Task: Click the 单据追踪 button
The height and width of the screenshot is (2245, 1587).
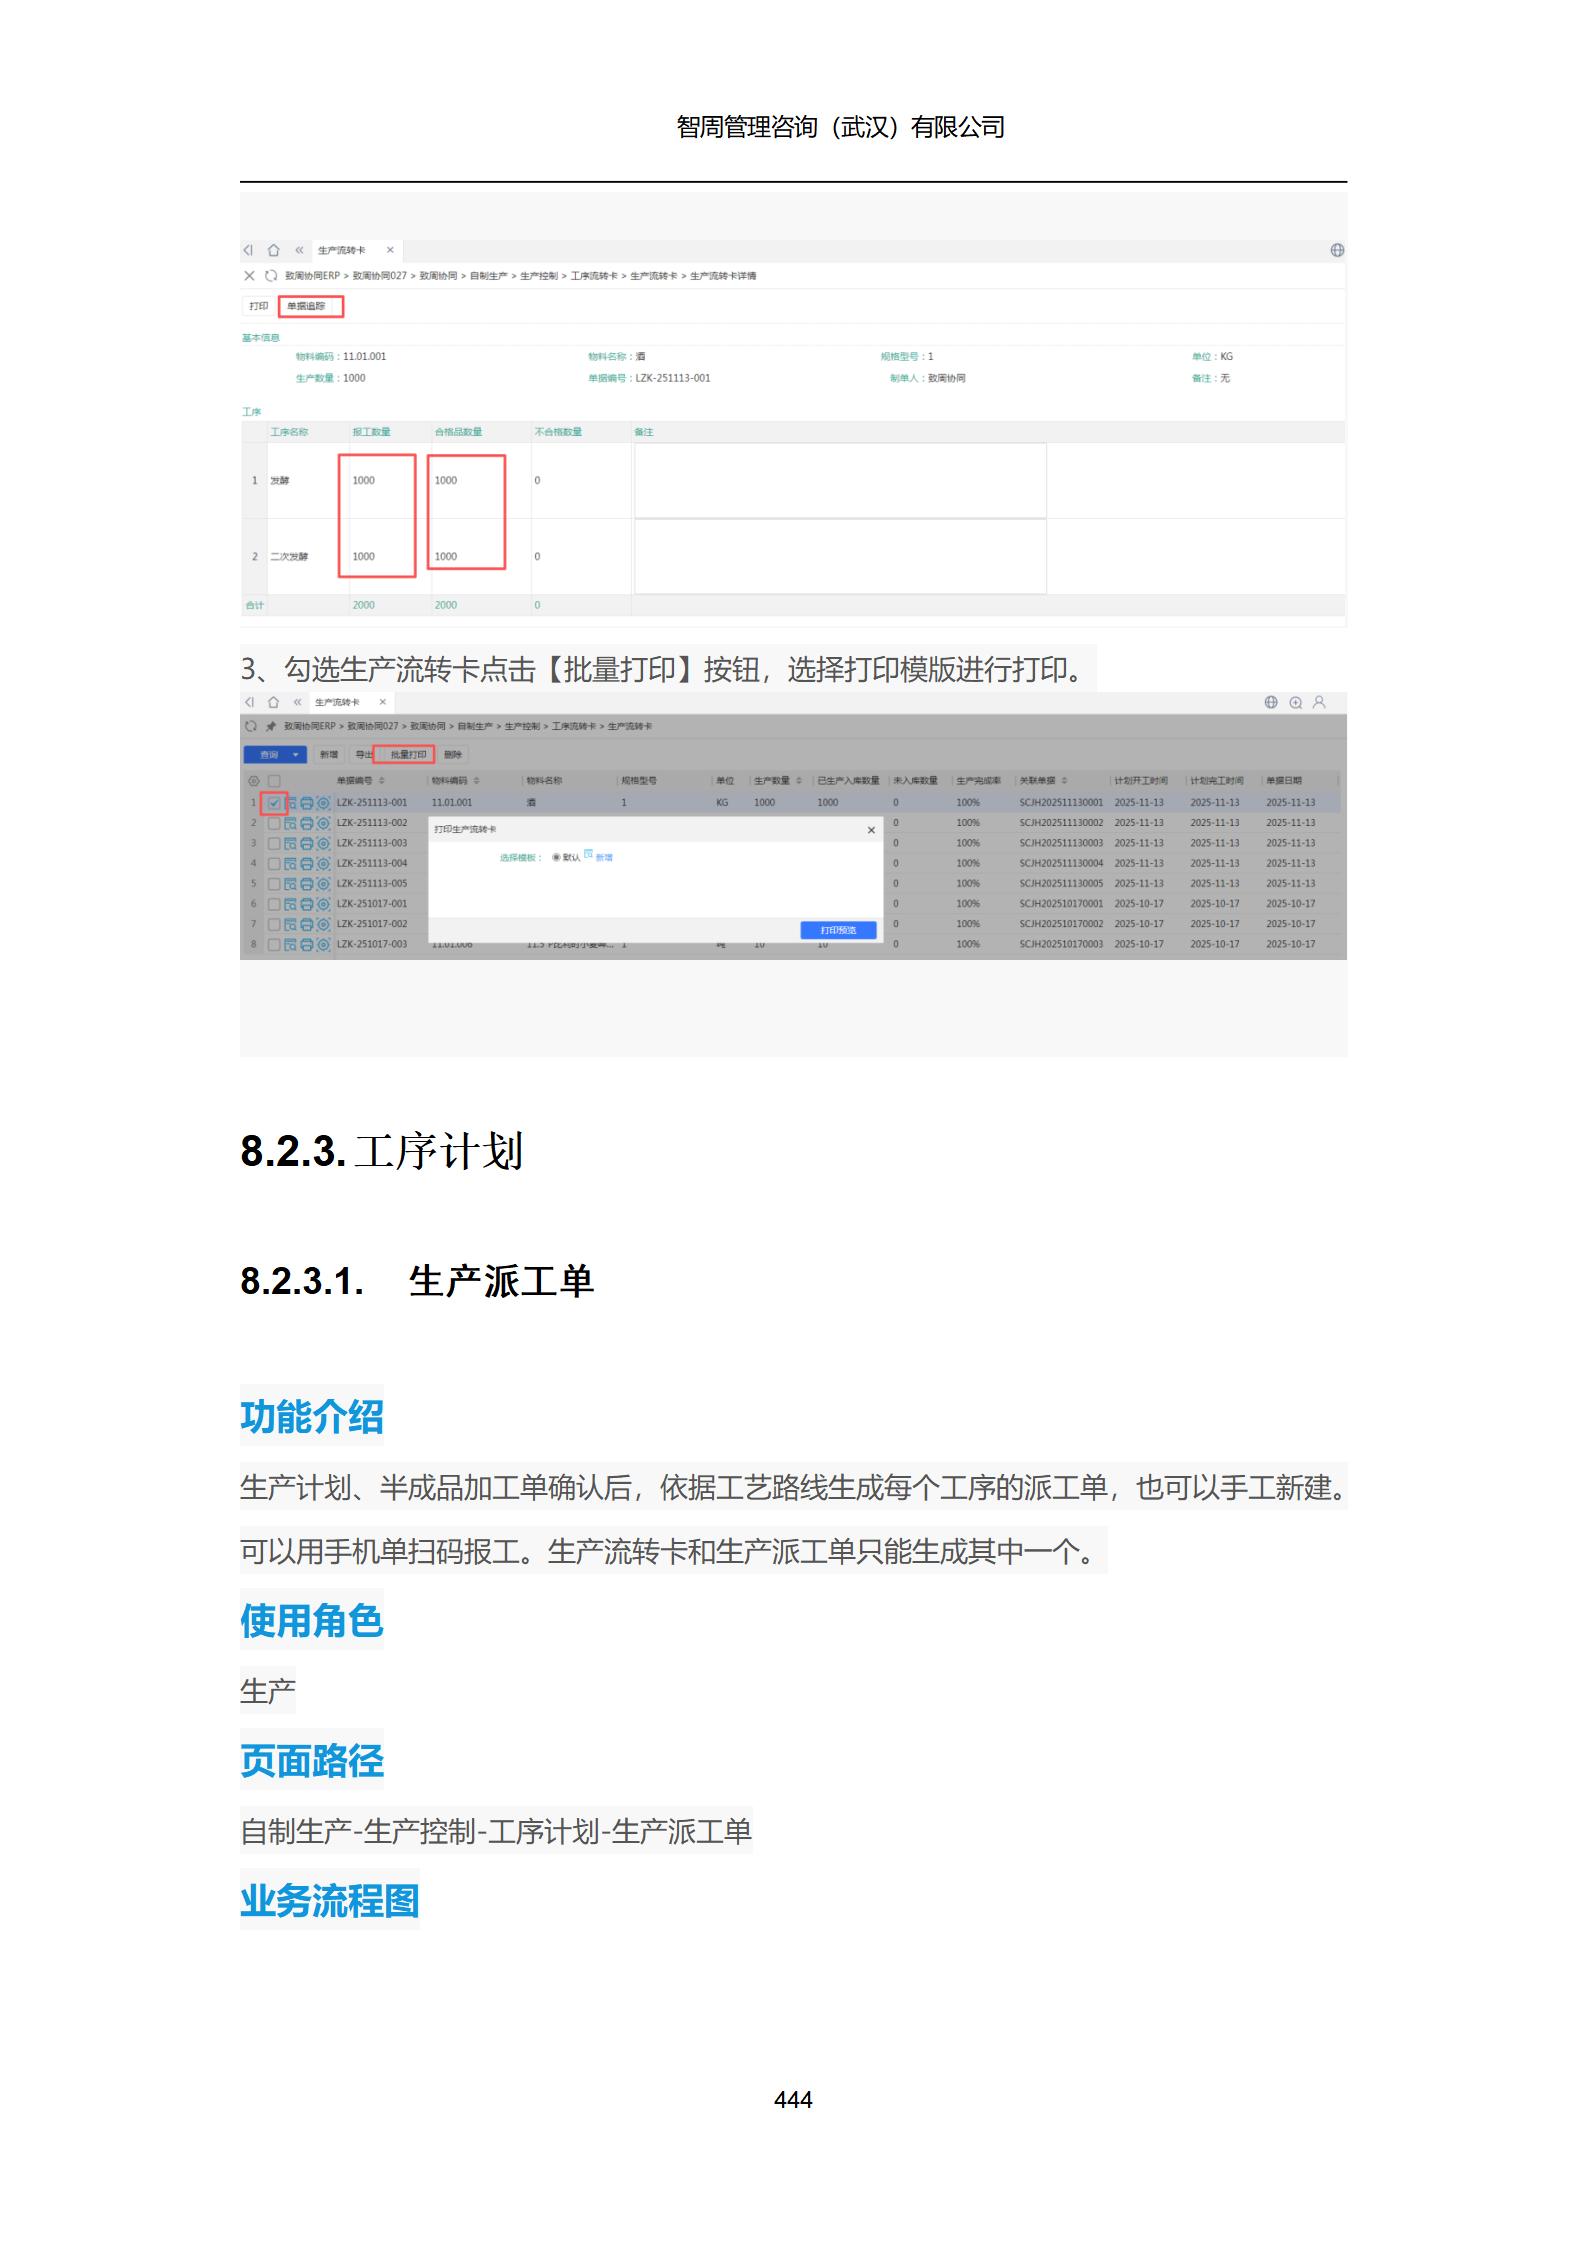Action: [x=311, y=306]
